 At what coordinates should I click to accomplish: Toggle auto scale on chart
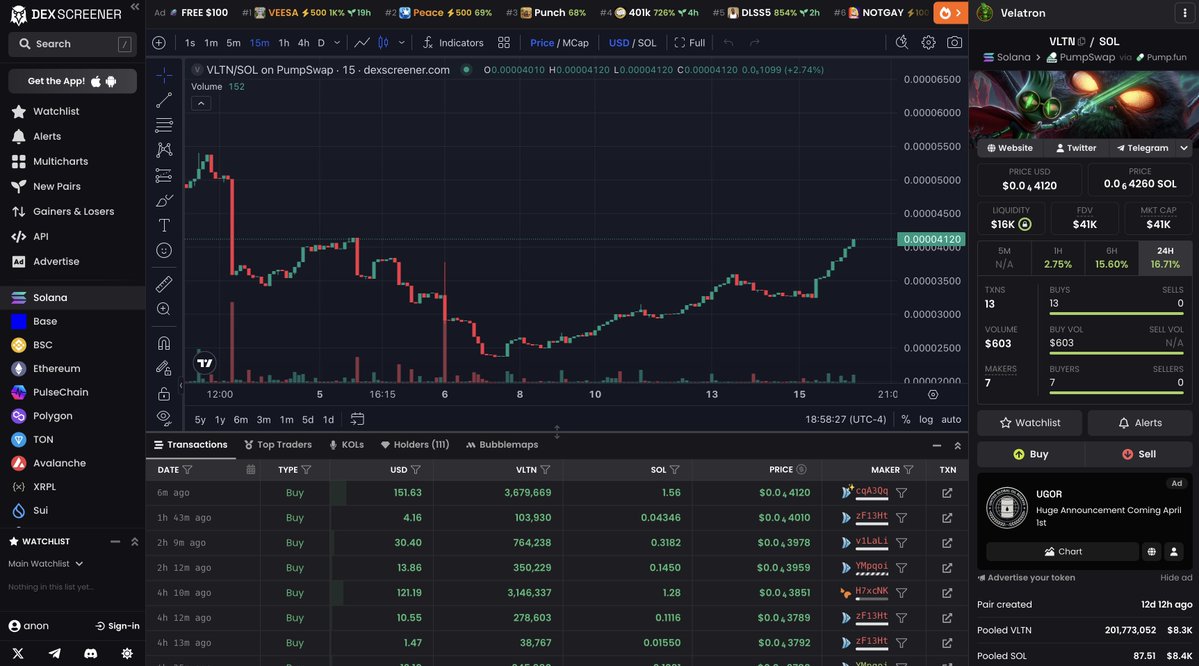pyautogui.click(x=951, y=419)
